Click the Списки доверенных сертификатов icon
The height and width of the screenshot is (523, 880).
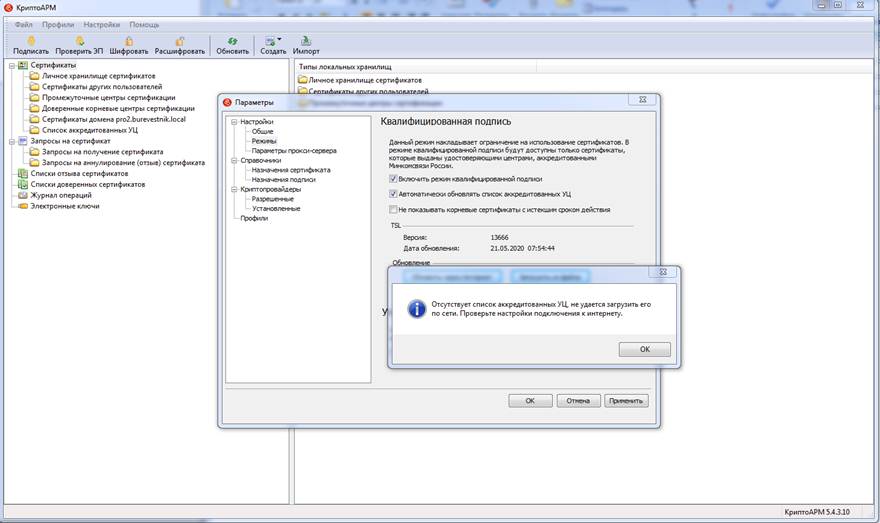(x=23, y=184)
